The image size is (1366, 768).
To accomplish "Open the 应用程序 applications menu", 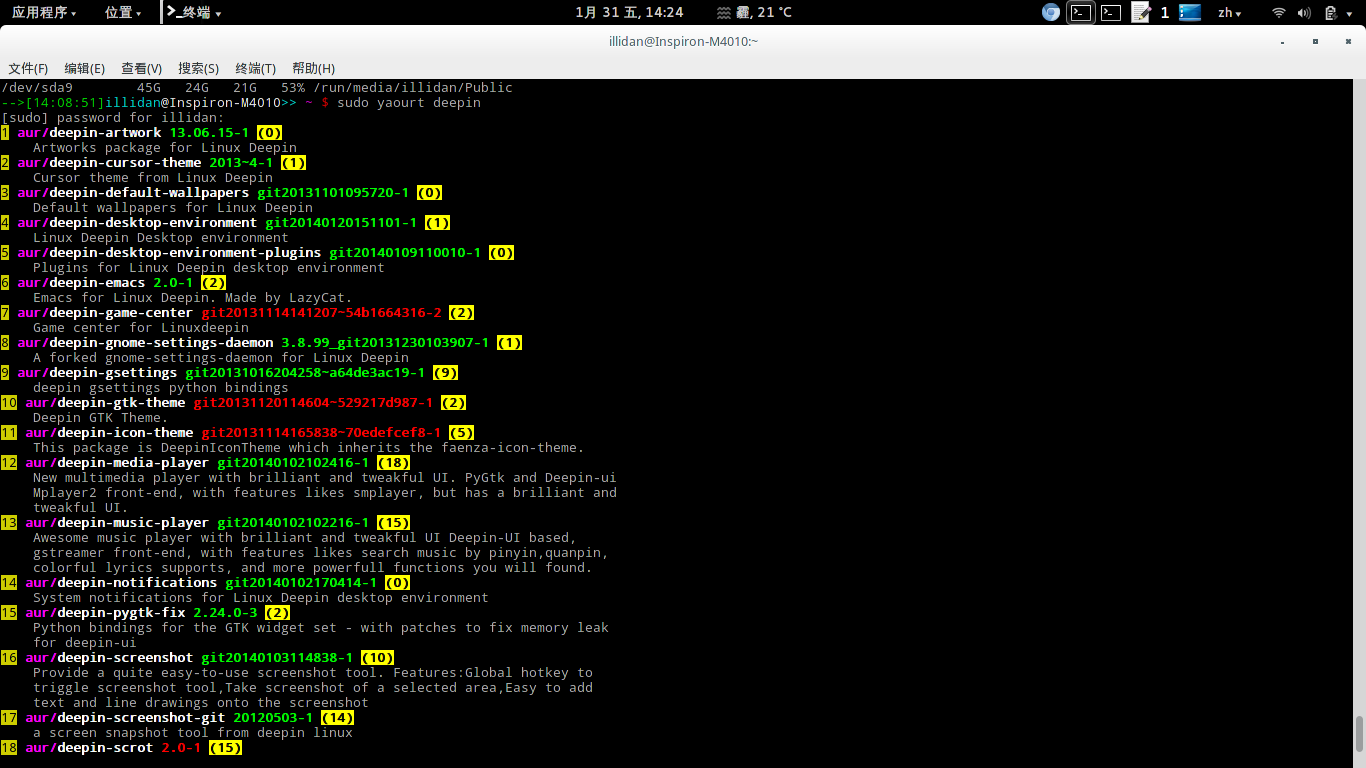I will pyautogui.click(x=45, y=12).
